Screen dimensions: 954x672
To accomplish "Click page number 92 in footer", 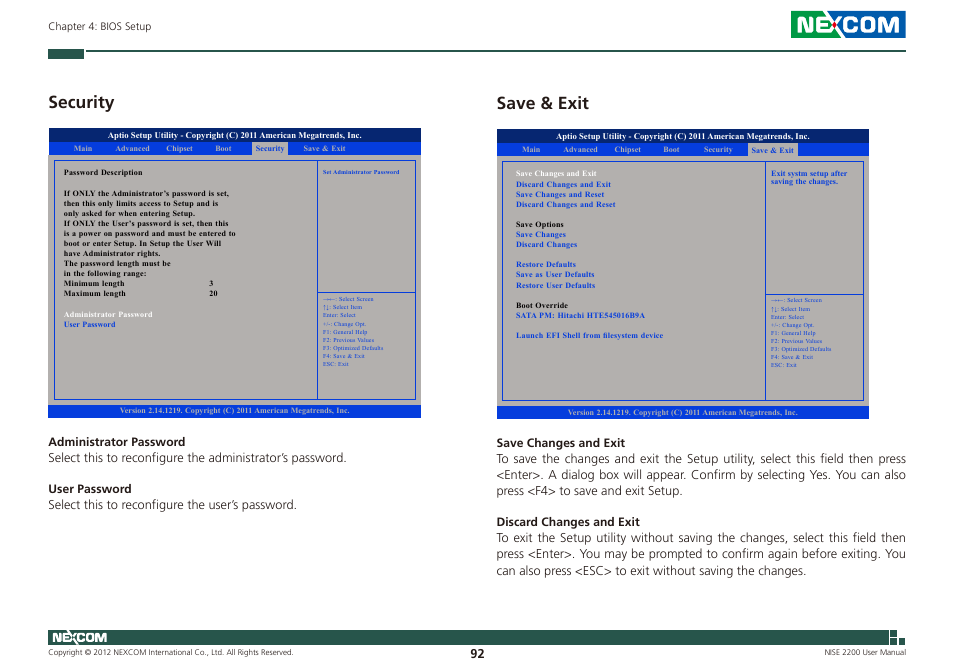I will tap(477, 654).
